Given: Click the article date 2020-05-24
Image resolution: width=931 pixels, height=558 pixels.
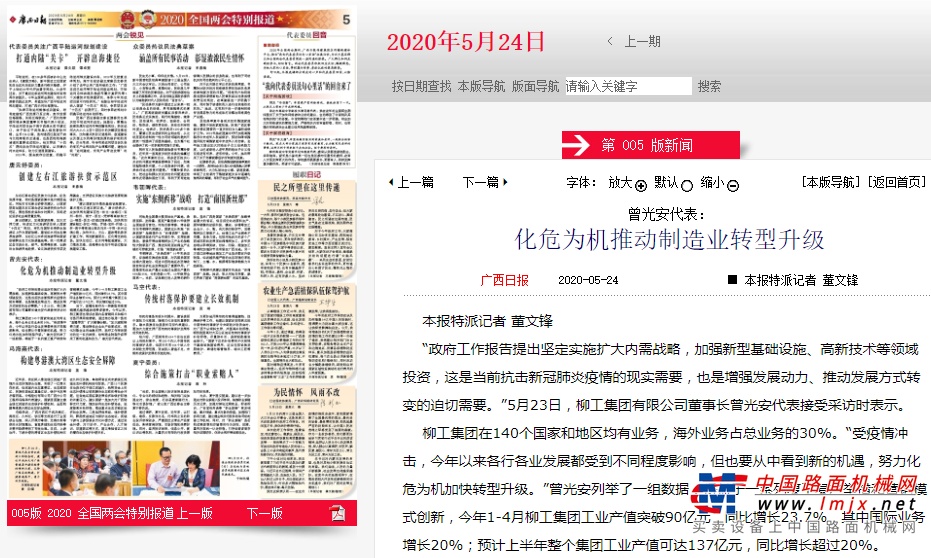Looking at the screenshot, I should [588, 280].
